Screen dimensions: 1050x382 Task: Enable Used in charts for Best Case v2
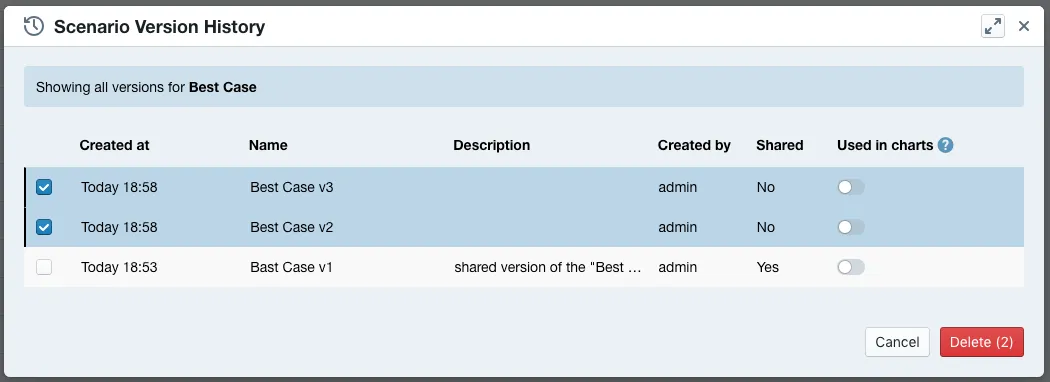(851, 227)
